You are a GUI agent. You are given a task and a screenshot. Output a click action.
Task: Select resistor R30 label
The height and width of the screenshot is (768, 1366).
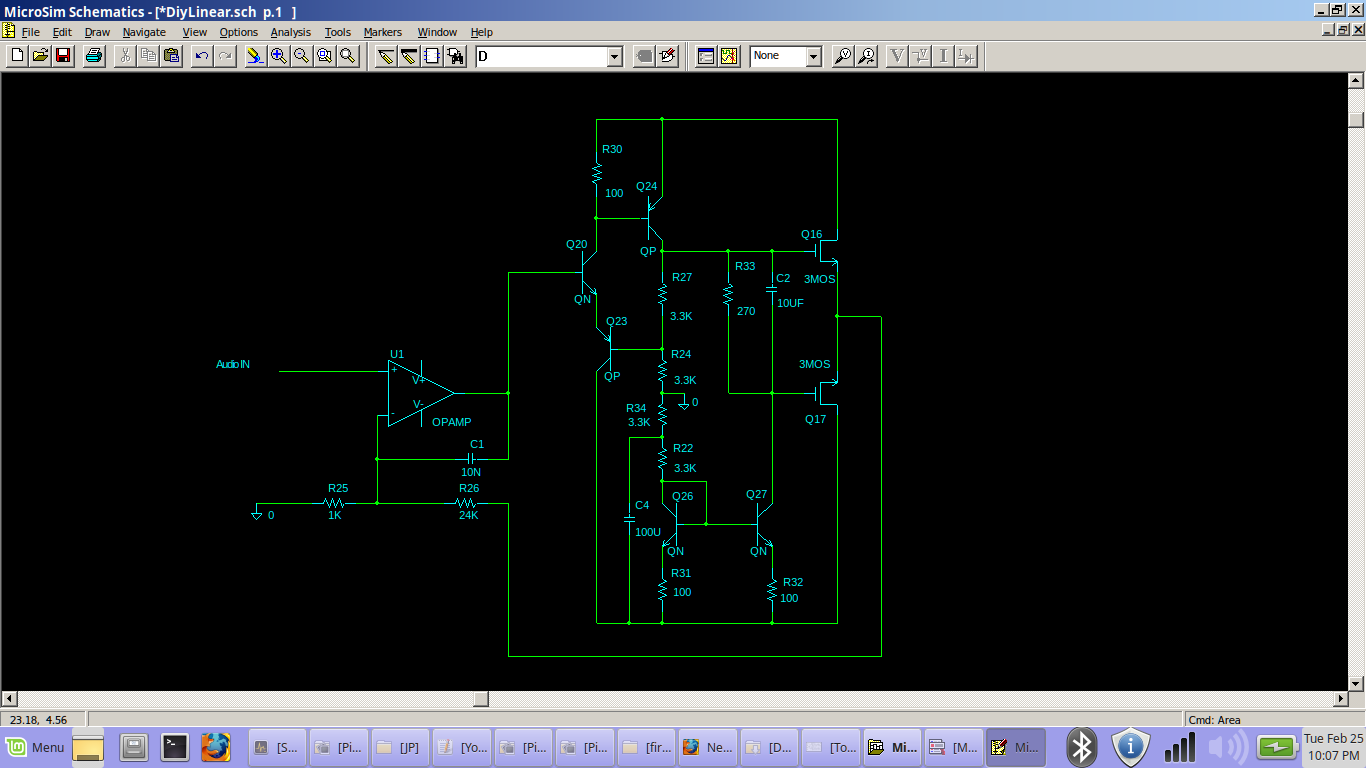pos(612,149)
